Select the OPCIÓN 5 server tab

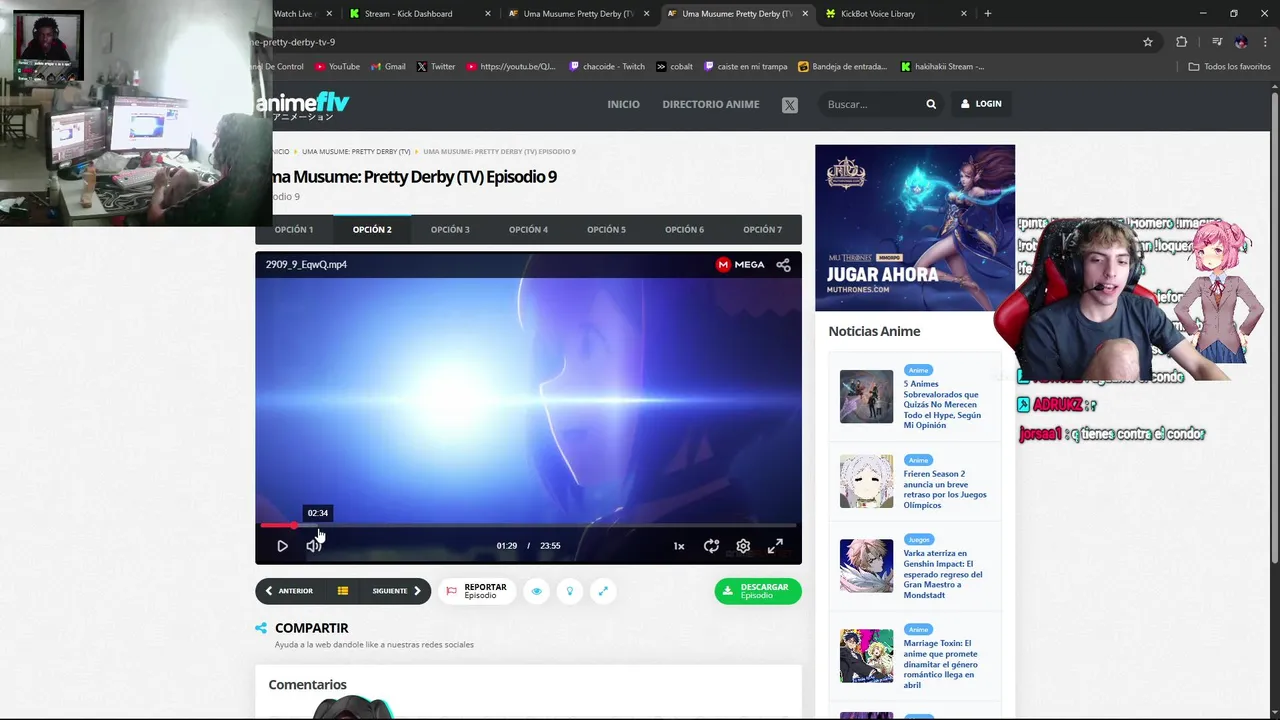click(606, 230)
